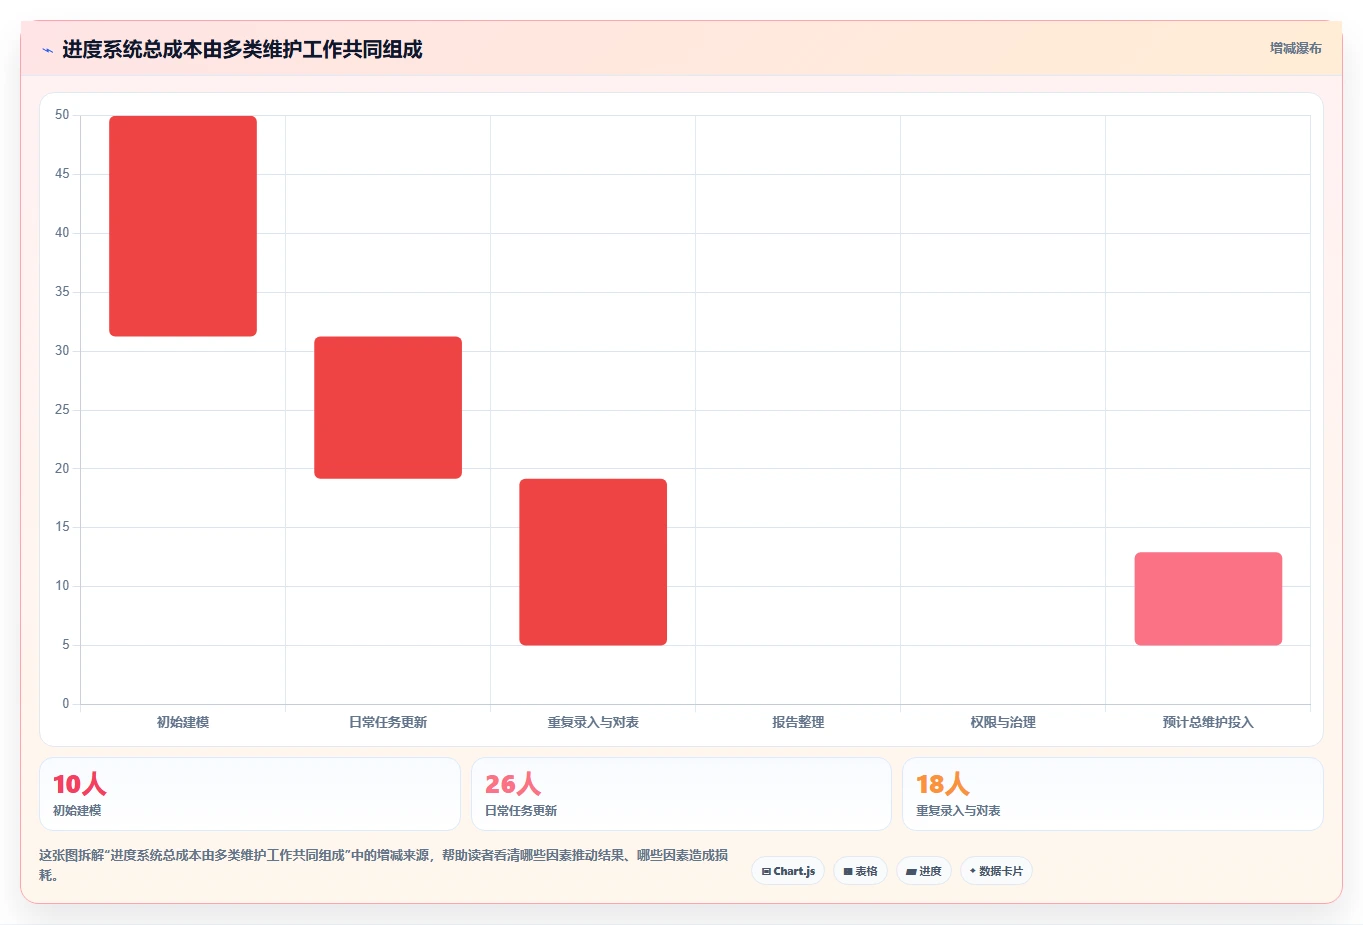
Task: Select the 表格 tag chip
Action: point(860,871)
